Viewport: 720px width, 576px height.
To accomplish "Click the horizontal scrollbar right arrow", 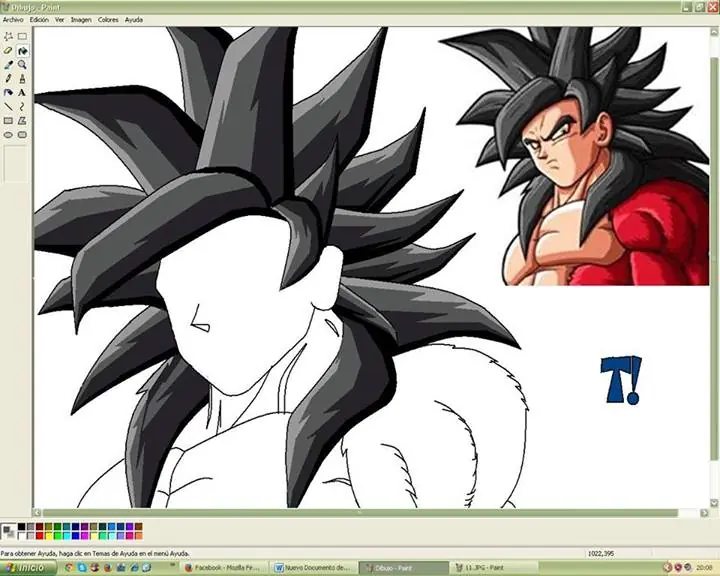I will [704, 513].
